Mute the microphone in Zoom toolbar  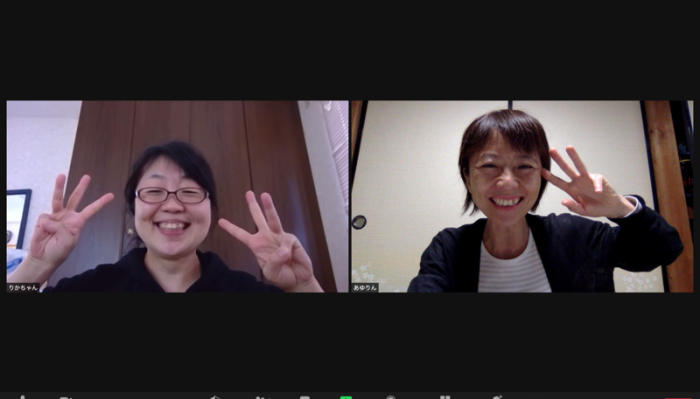click(22, 397)
